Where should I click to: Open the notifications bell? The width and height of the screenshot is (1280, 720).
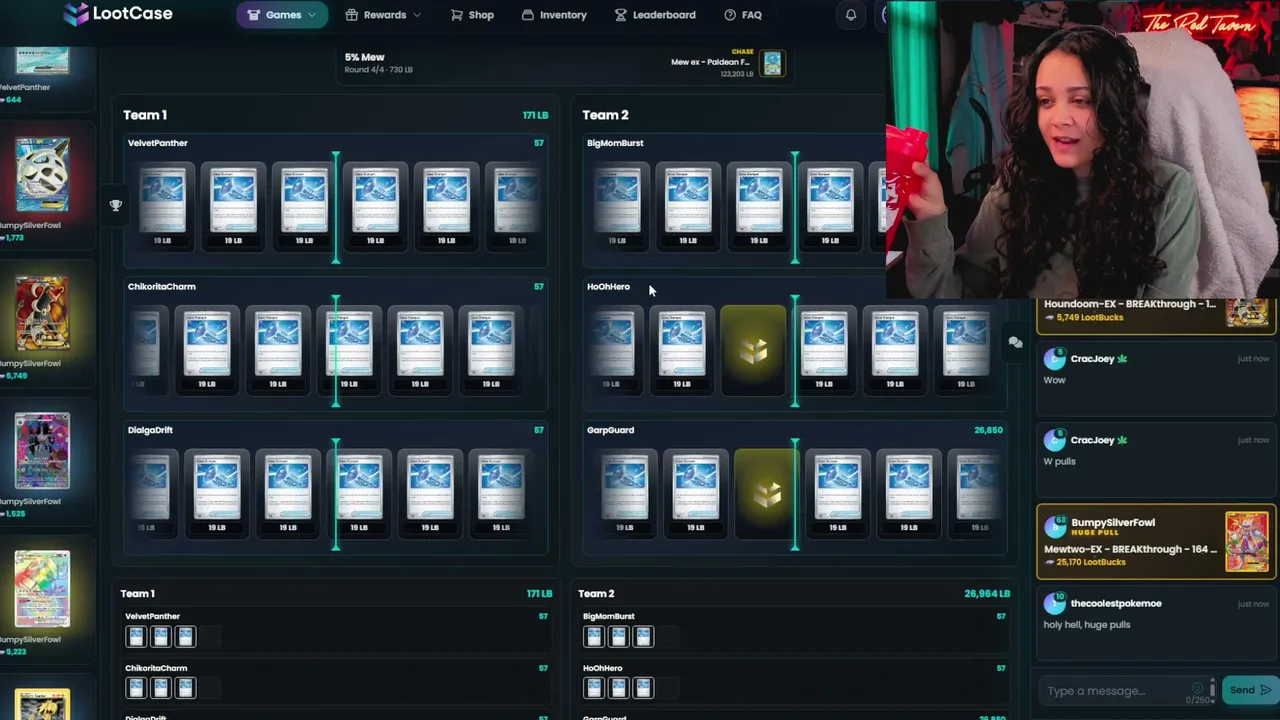(851, 15)
